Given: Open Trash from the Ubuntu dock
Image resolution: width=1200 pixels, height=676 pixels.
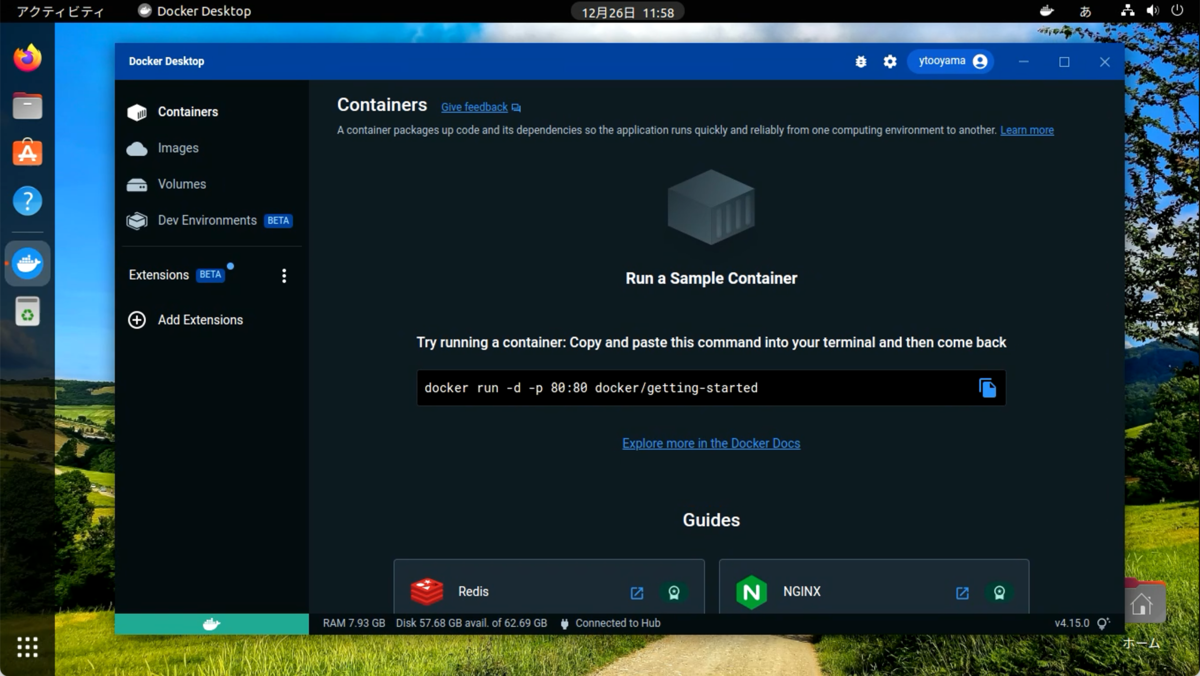Looking at the screenshot, I should coord(27,312).
